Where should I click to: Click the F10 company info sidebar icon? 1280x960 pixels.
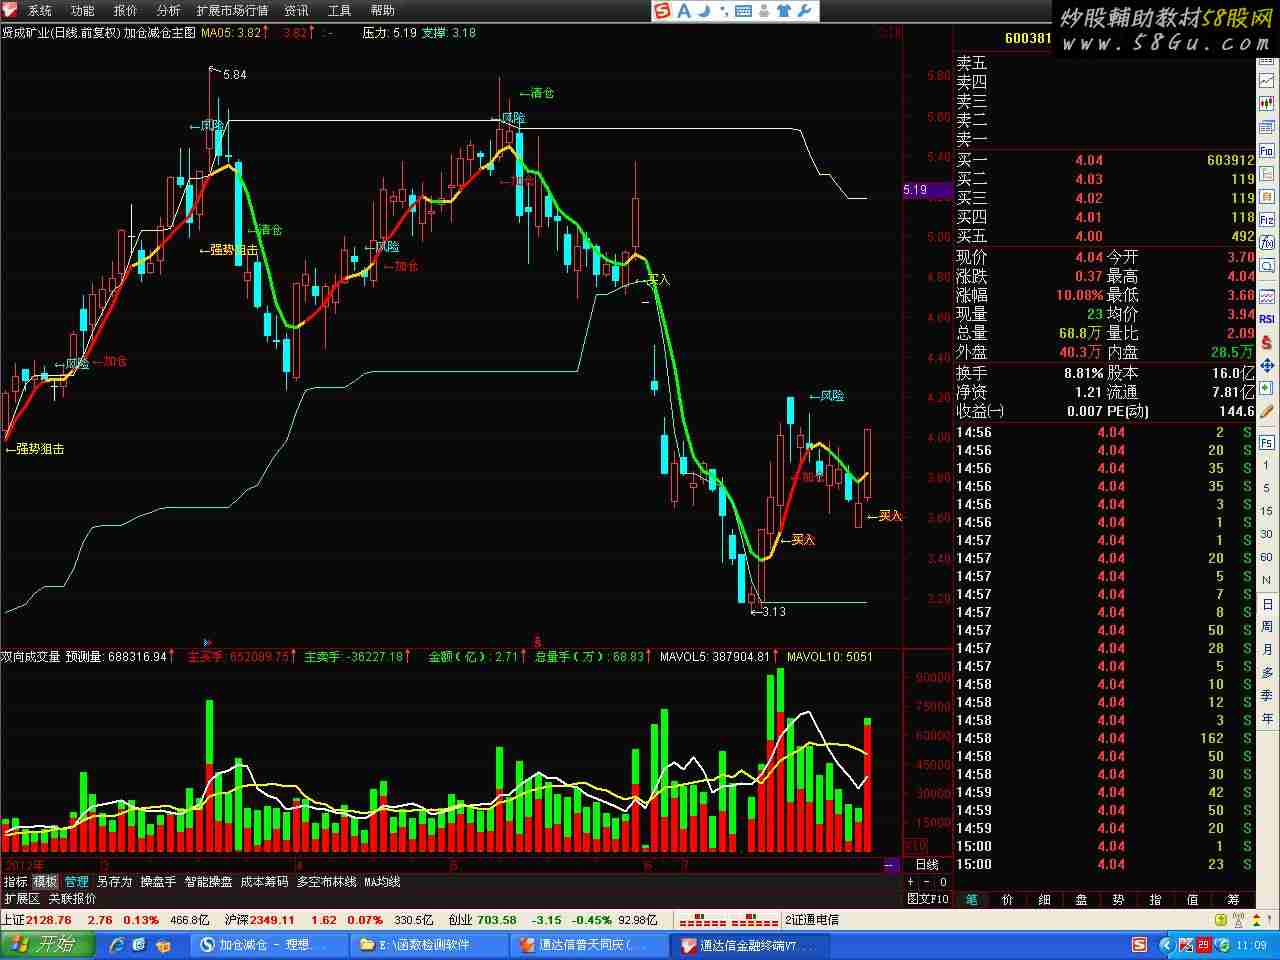1267,151
